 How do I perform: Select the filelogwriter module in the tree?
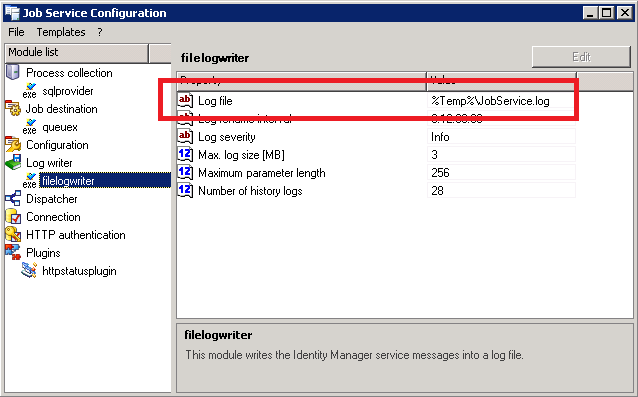pyautogui.click(x=105, y=181)
